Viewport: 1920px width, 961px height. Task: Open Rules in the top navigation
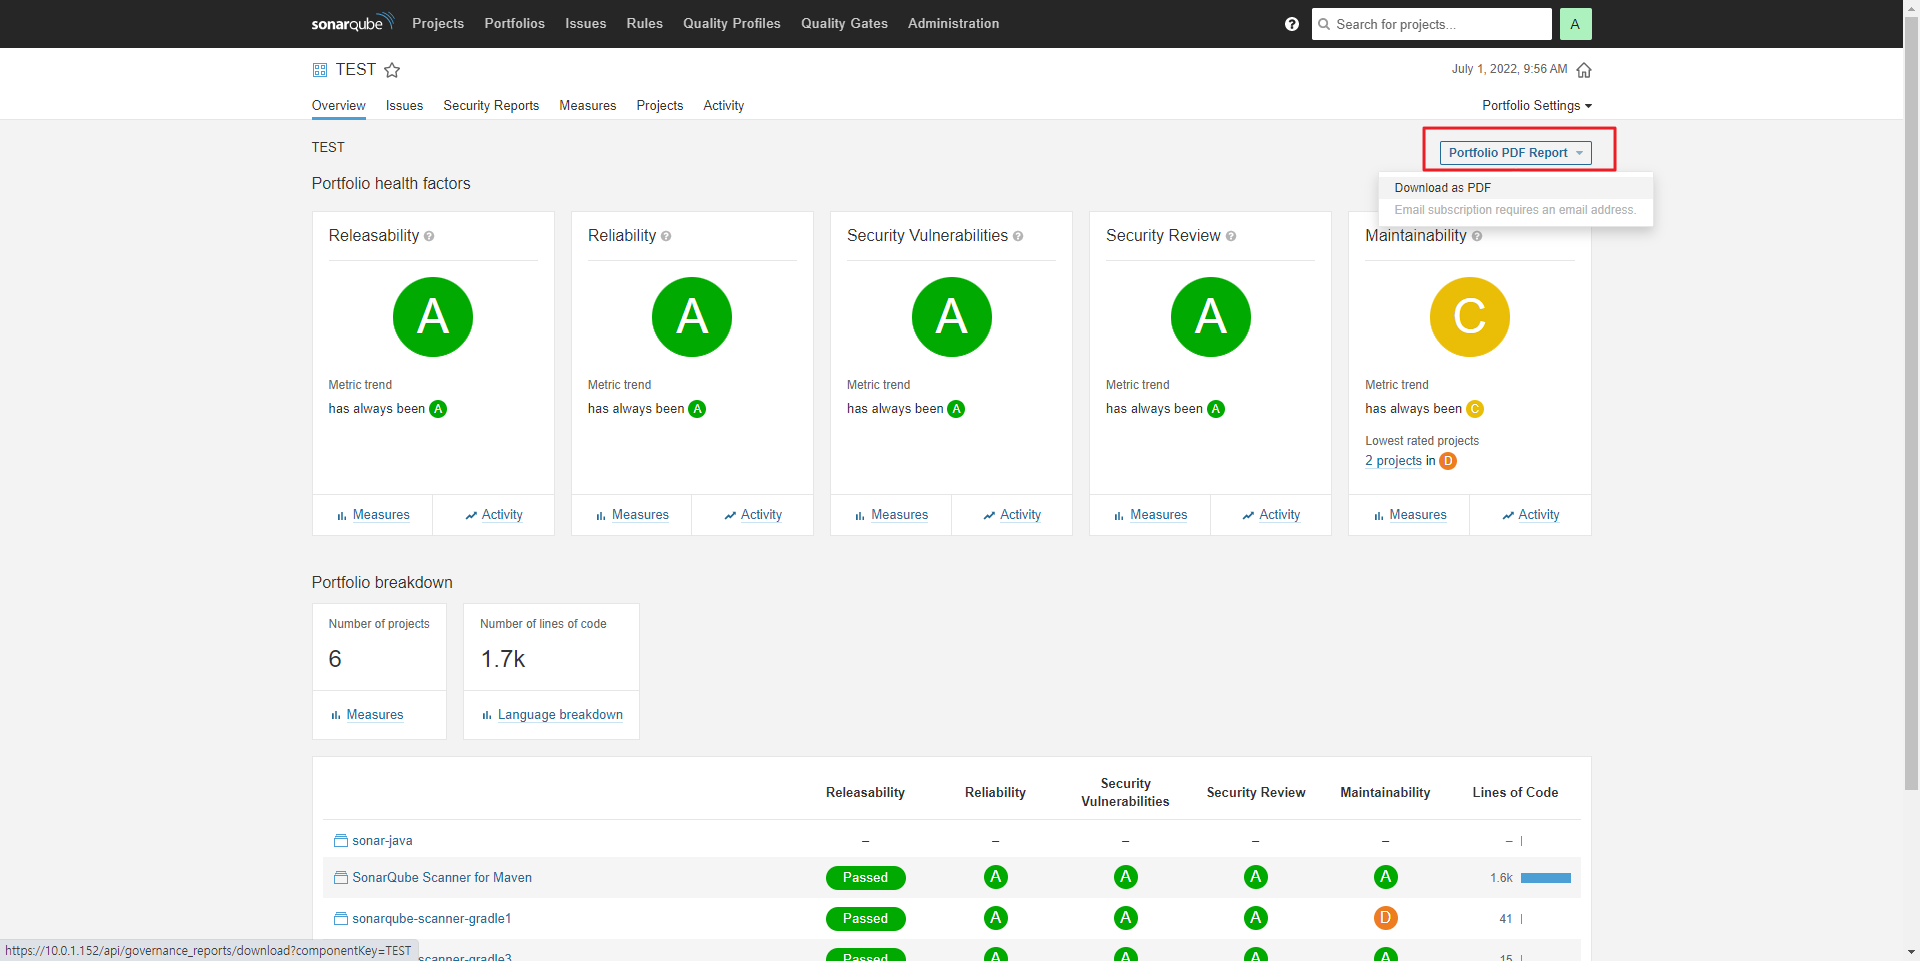tap(645, 24)
